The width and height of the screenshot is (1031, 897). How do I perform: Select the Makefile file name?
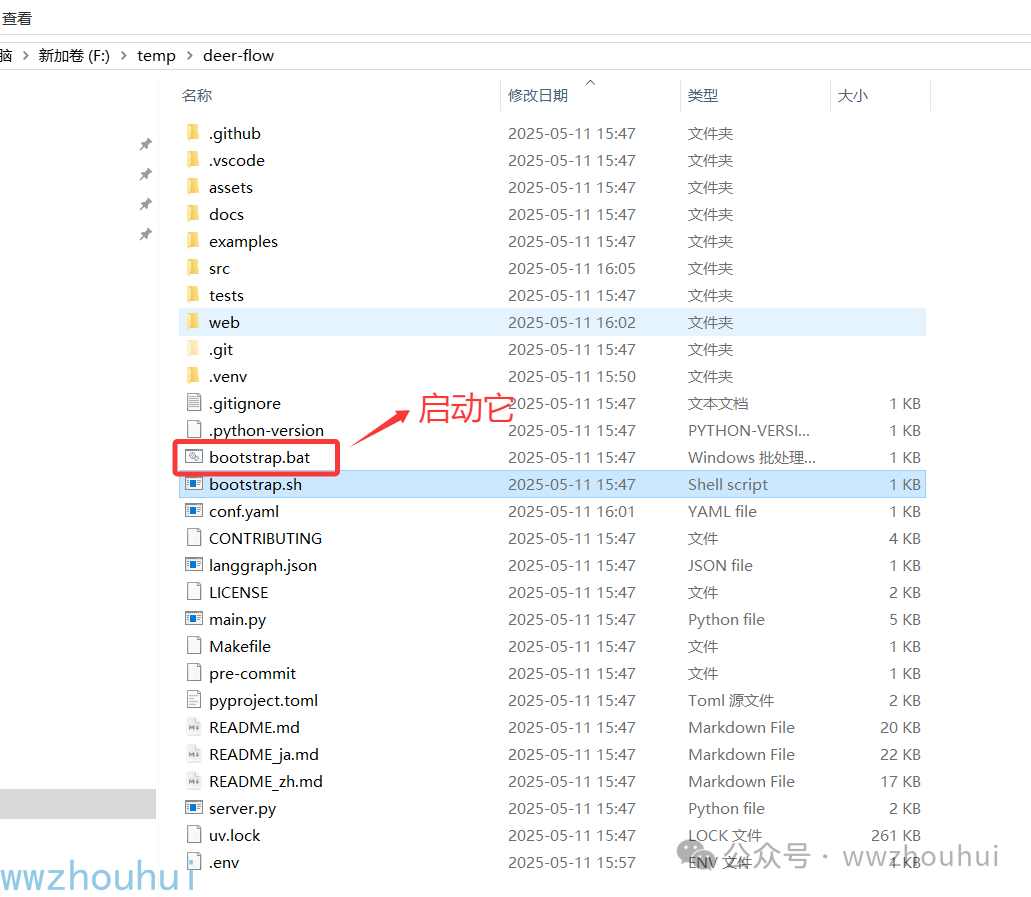240,646
